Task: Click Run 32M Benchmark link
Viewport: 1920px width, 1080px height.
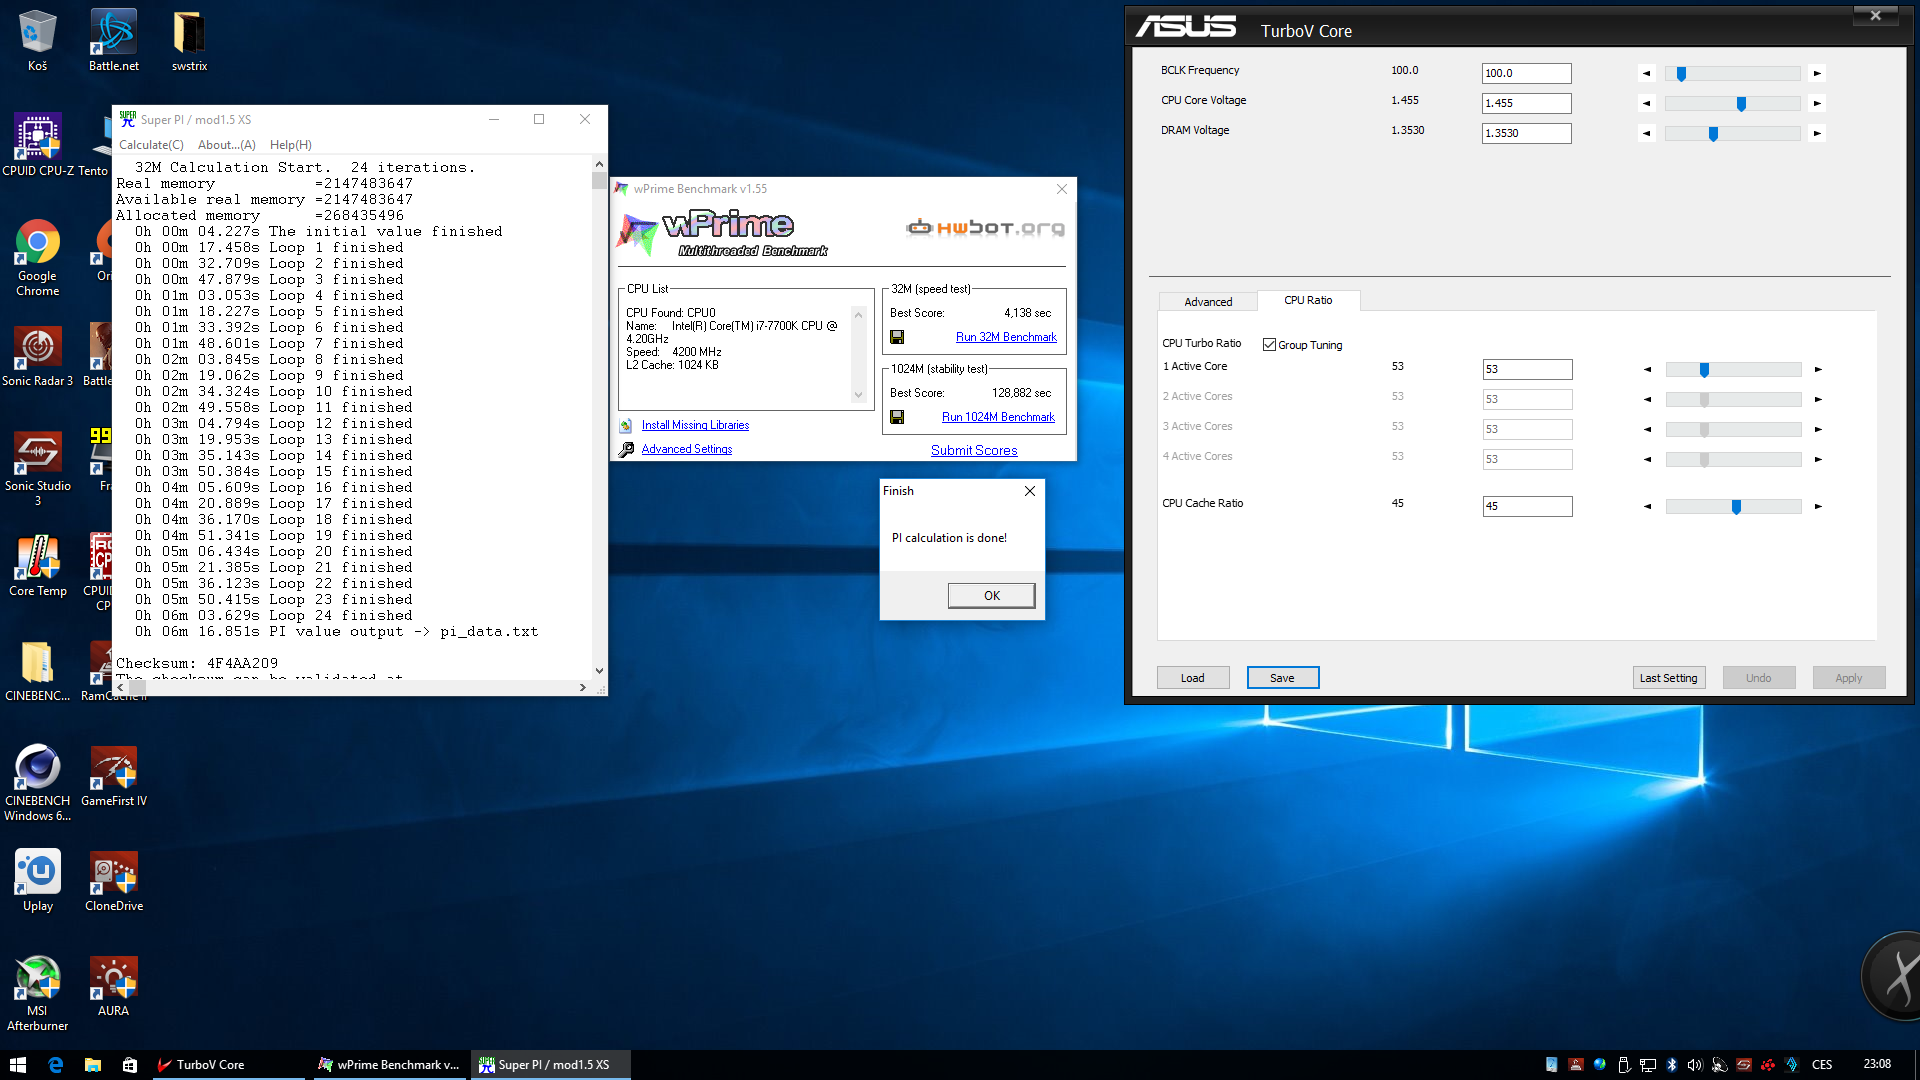Action: pyautogui.click(x=1006, y=337)
